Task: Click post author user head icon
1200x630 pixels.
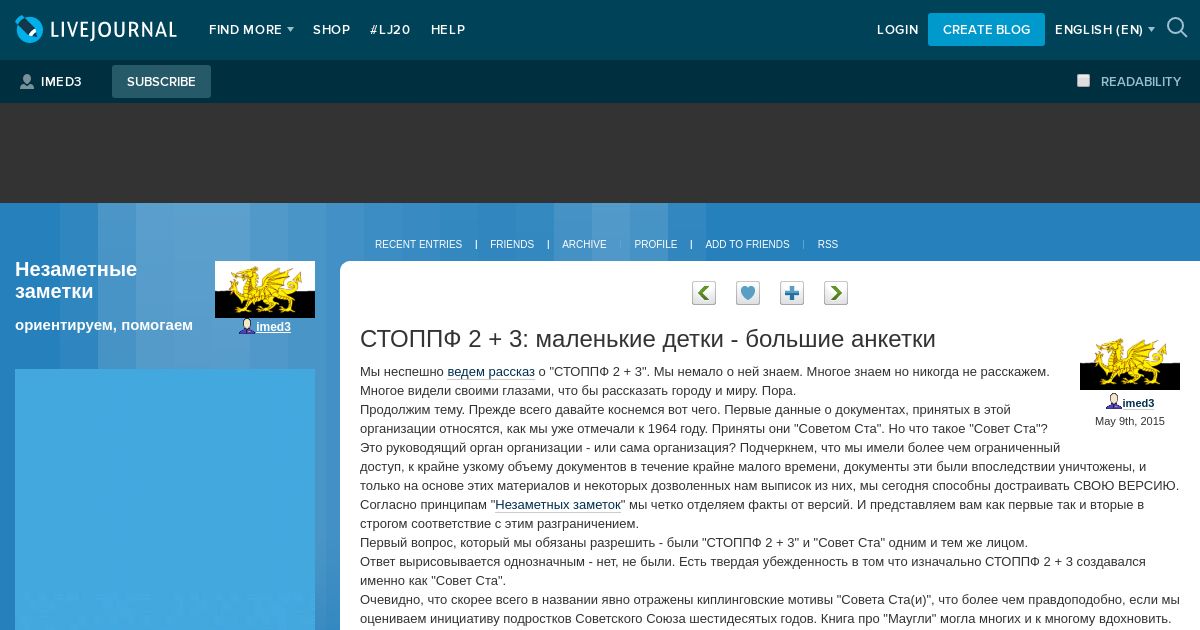Action: tap(1113, 402)
